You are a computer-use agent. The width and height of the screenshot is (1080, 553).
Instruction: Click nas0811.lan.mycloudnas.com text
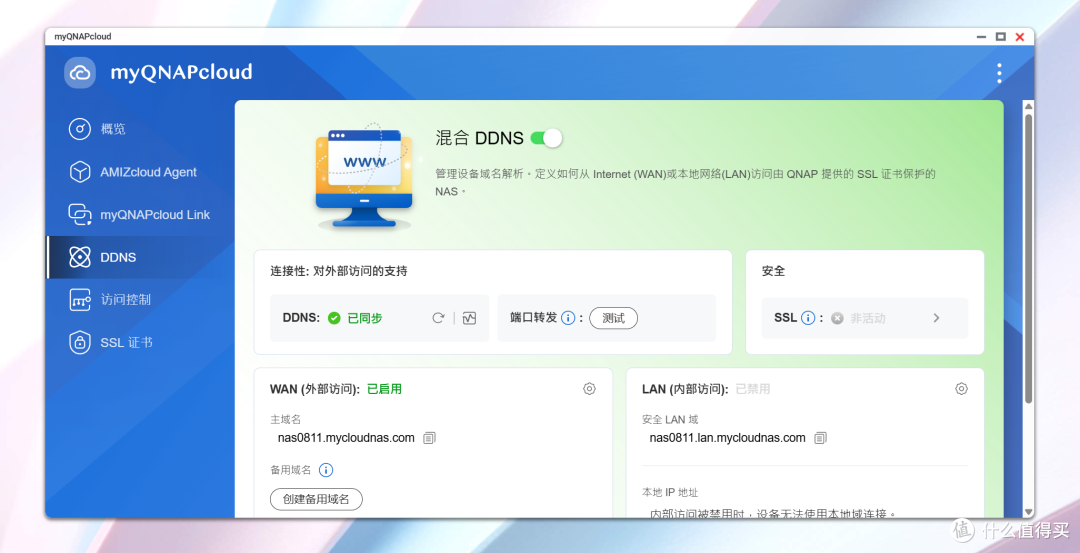[727, 437]
